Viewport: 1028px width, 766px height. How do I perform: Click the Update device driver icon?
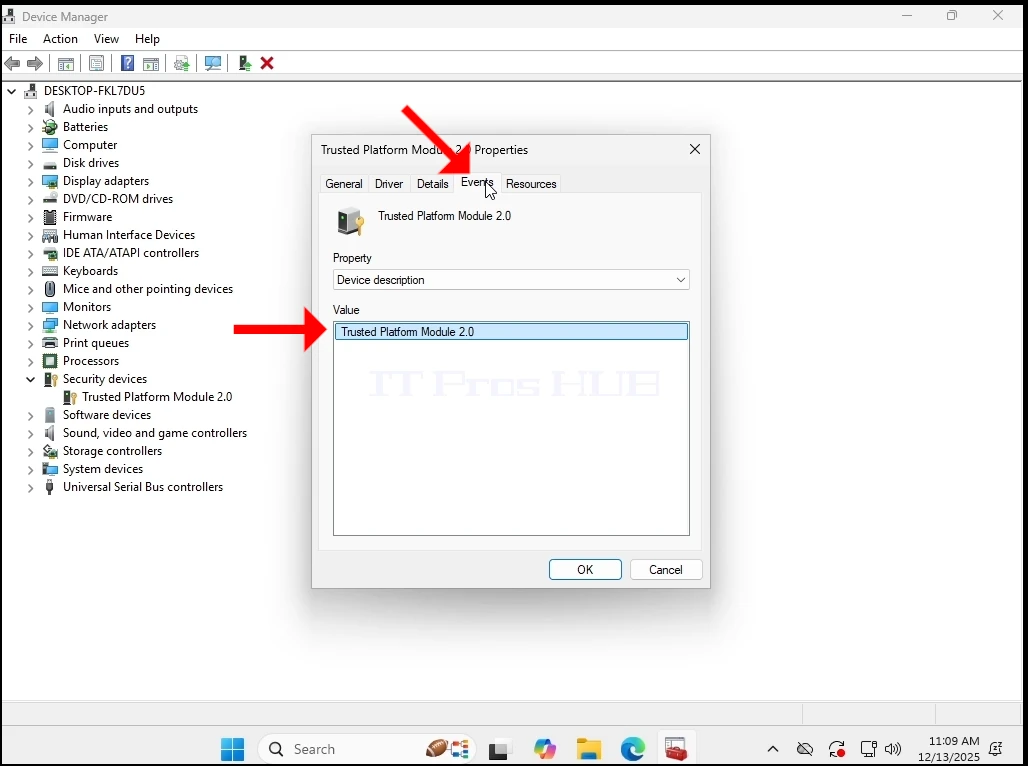(x=182, y=64)
